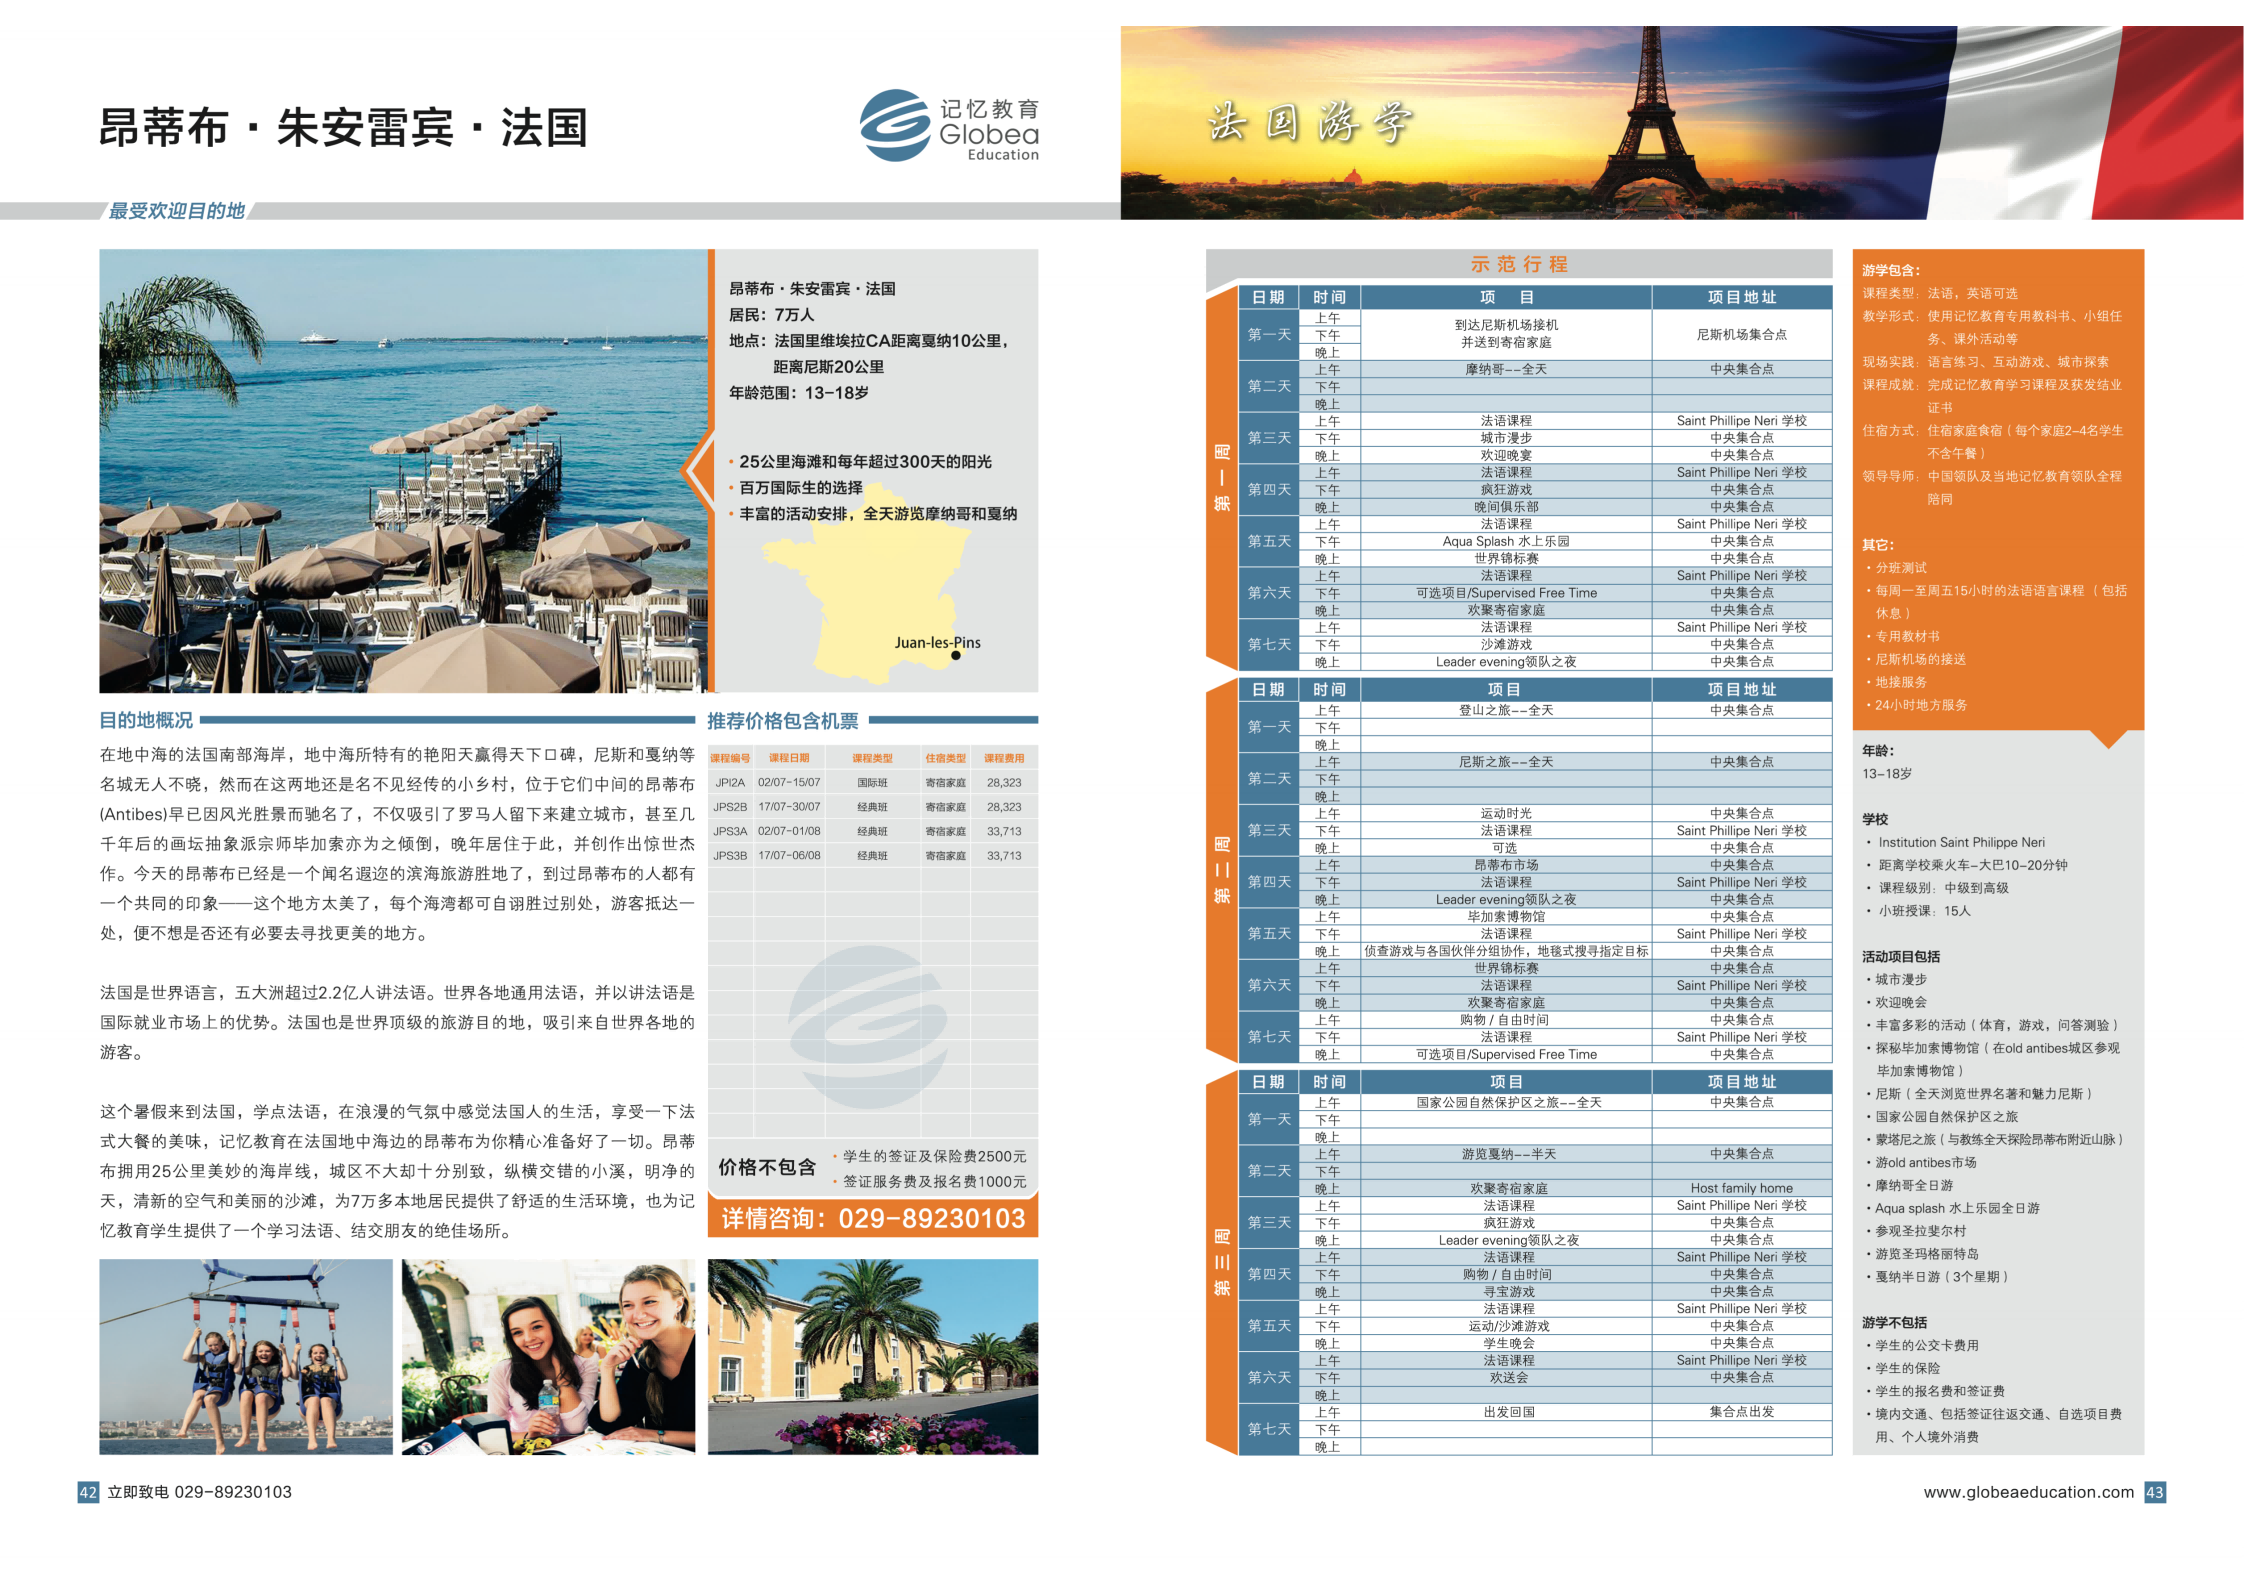
Task: Click the beach umbrellas seaside photo
Action: (x=404, y=471)
